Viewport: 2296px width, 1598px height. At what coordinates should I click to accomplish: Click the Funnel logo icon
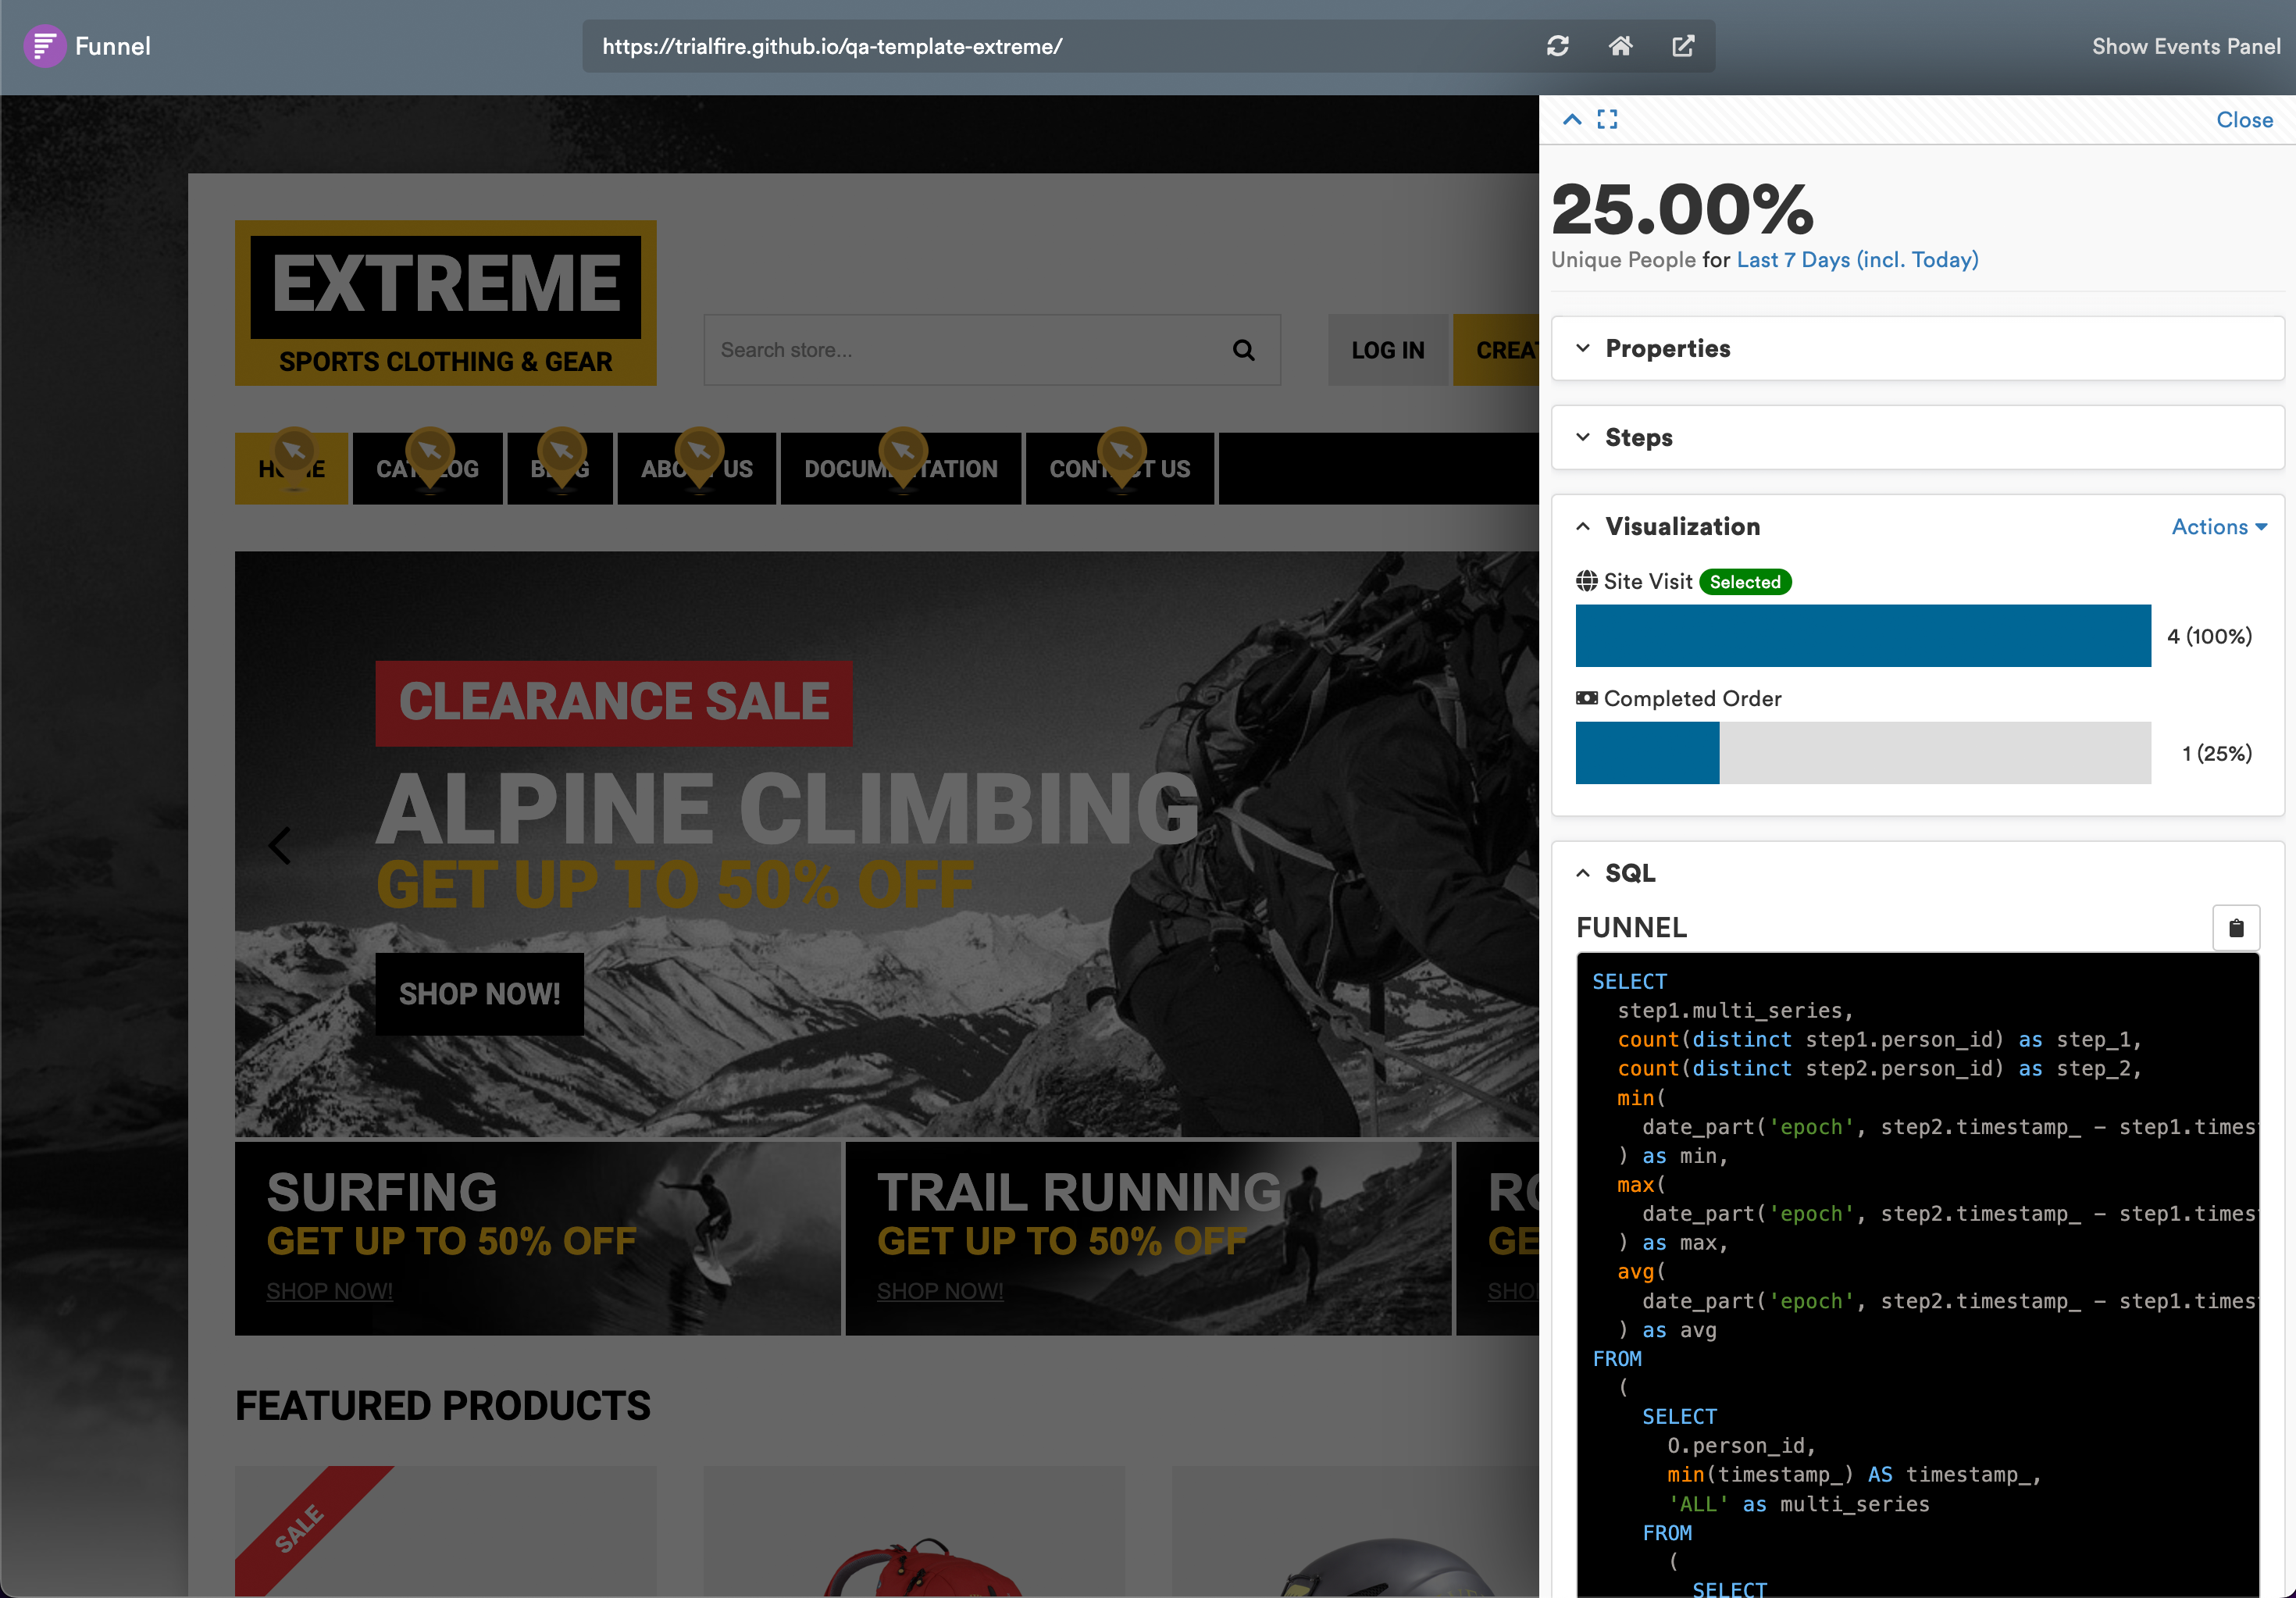tap(43, 46)
